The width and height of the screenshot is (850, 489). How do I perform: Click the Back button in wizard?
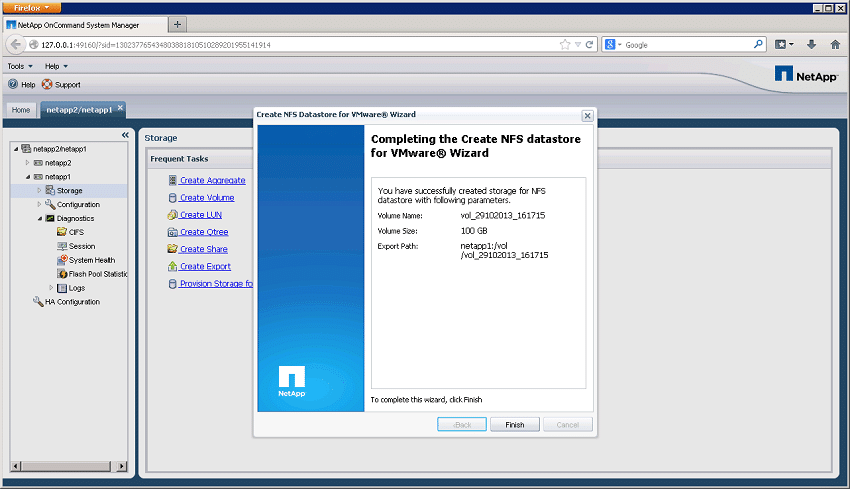[462, 424]
